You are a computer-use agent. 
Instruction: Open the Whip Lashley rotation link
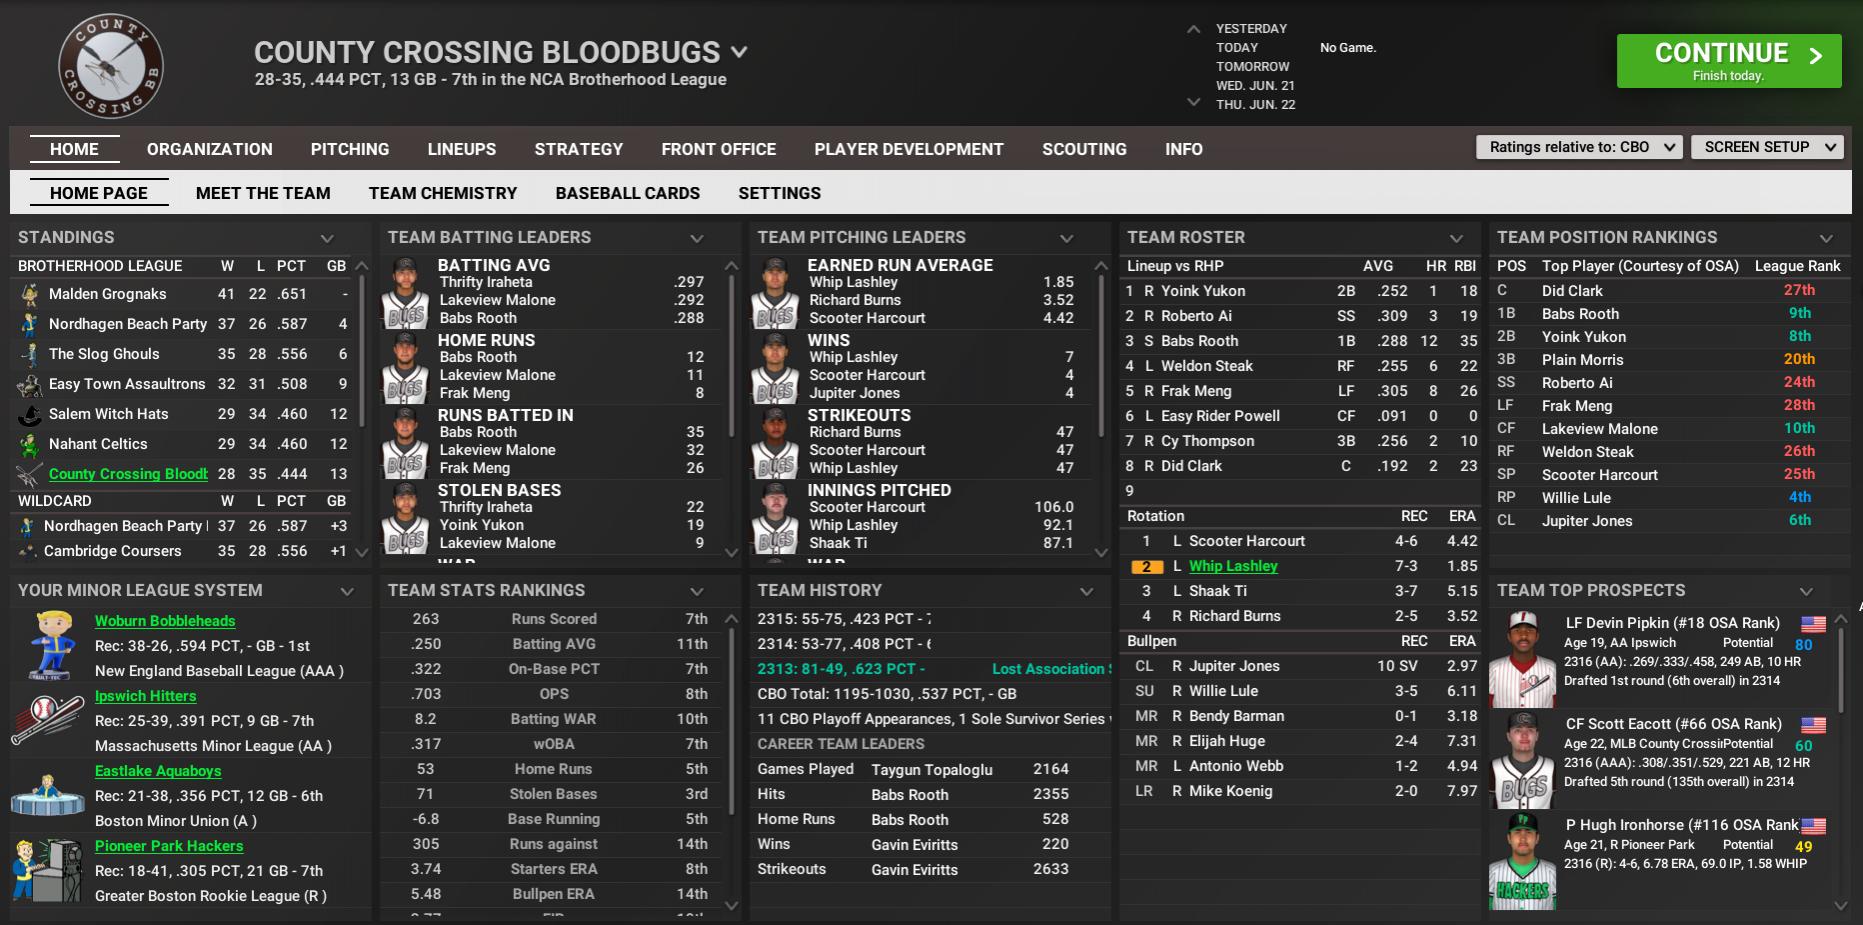point(1233,566)
